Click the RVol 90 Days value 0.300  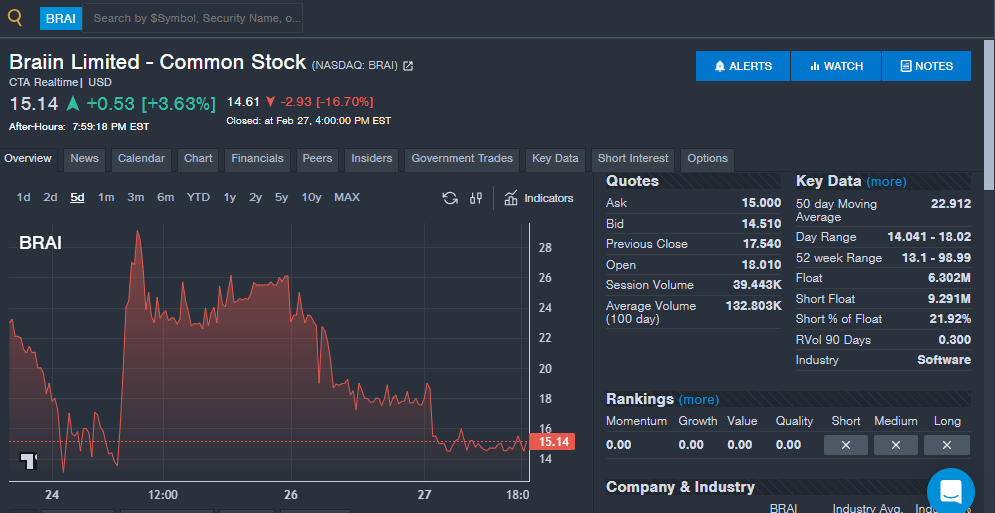pos(954,340)
